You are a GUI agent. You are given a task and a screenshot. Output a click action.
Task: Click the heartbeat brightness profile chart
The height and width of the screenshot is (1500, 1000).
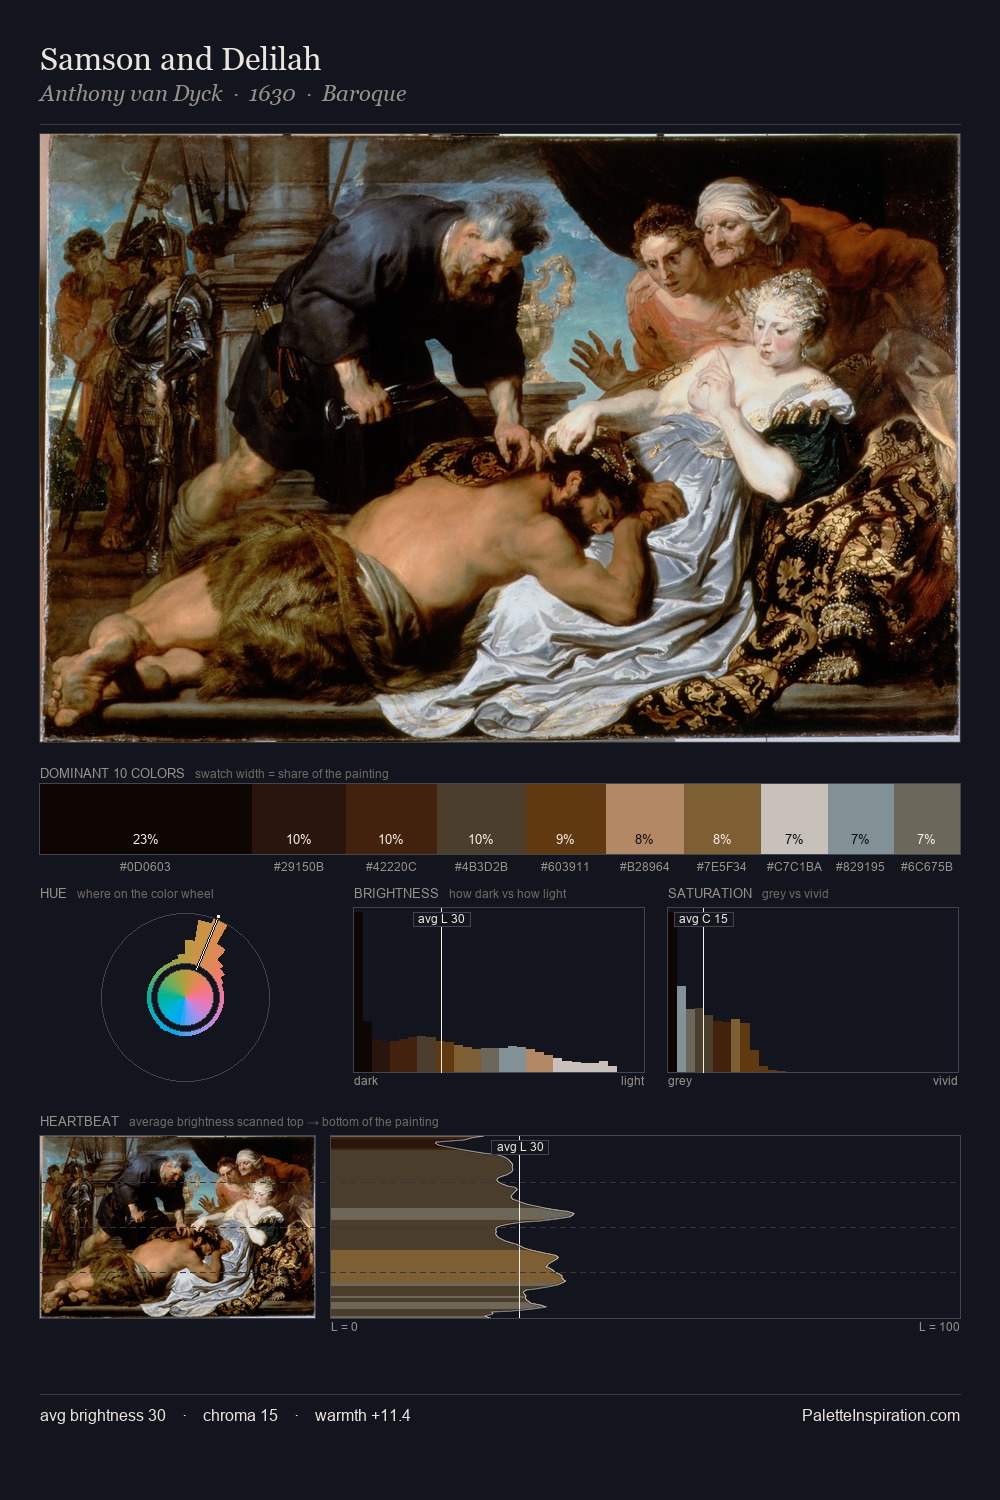(645, 1227)
